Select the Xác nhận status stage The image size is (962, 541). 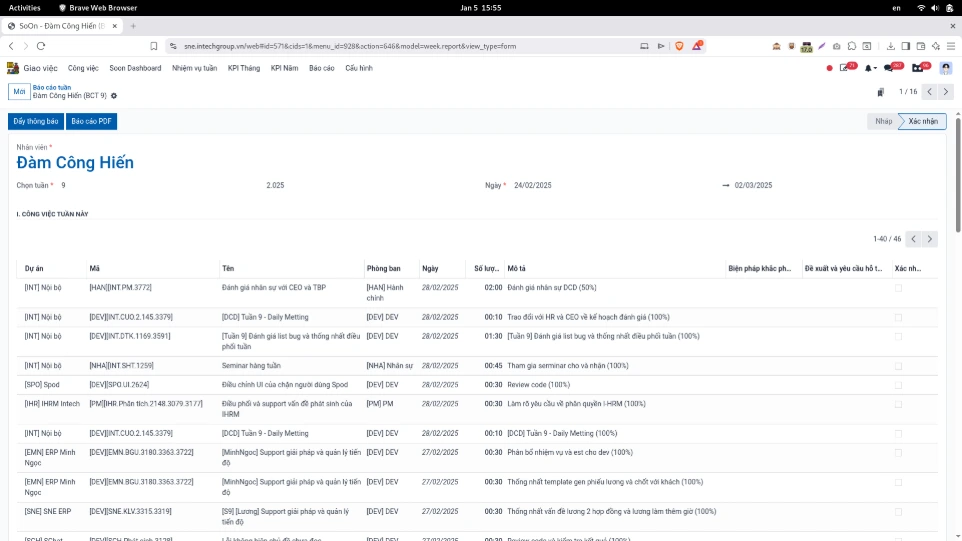click(x=922, y=121)
